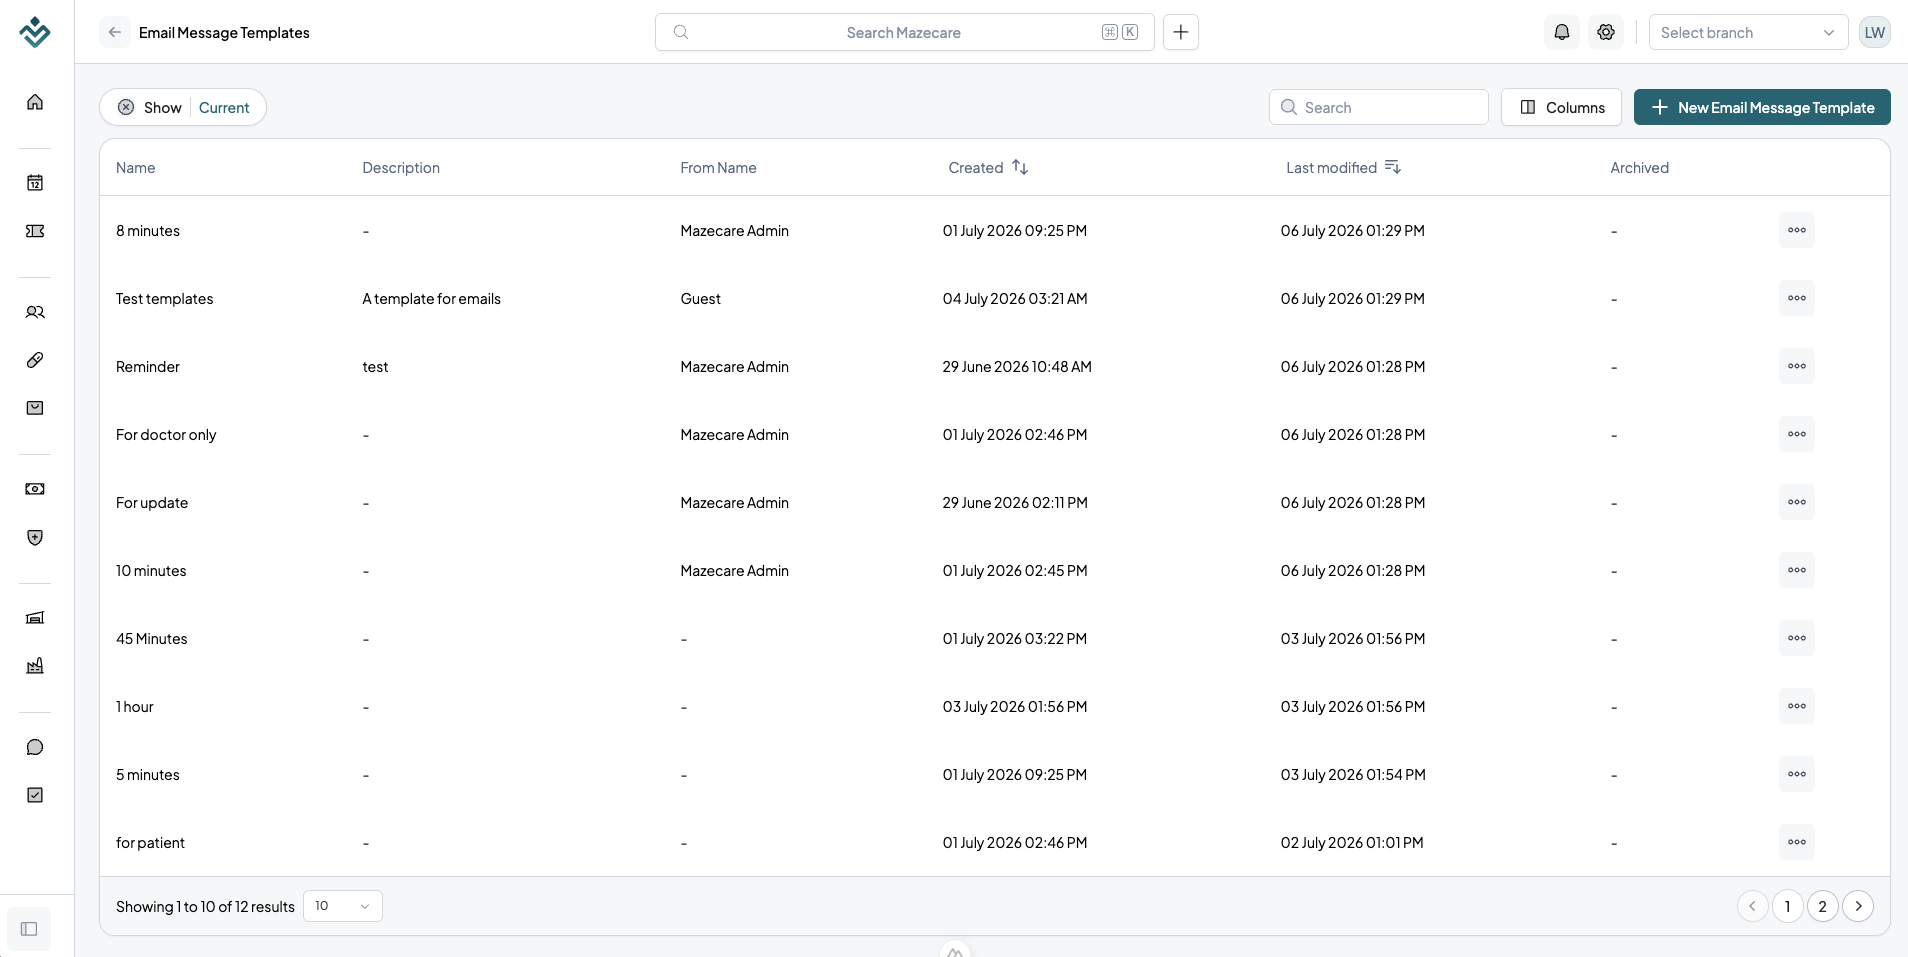The height and width of the screenshot is (957, 1908).
Task: Click the table Search input field
Action: coord(1379,107)
